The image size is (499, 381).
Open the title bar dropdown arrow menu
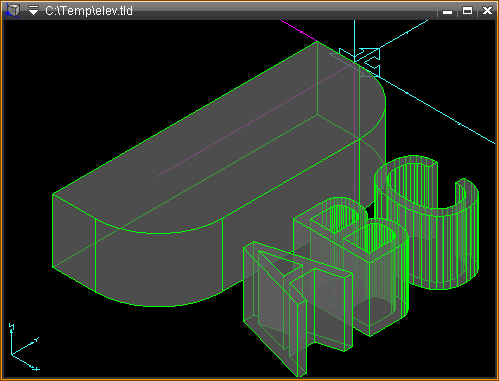click(33, 11)
